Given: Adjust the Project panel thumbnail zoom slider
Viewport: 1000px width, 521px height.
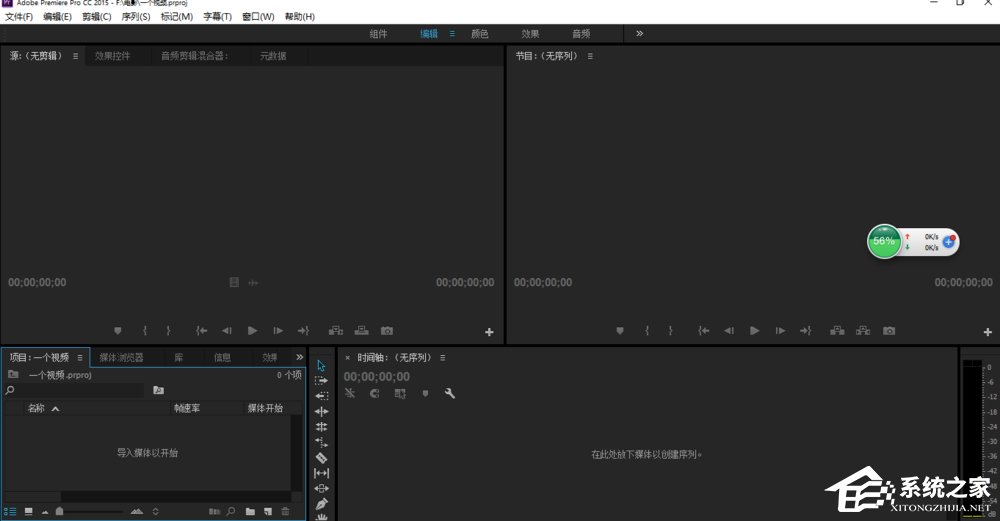Looking at the screenshot, I should point(90,511).
